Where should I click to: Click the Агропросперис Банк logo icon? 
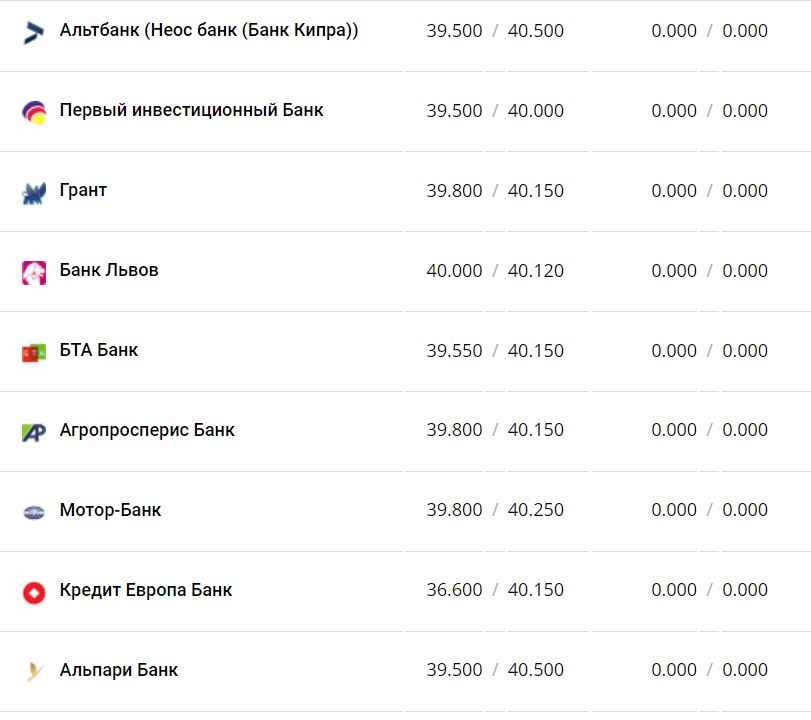[x=34, y=432]
